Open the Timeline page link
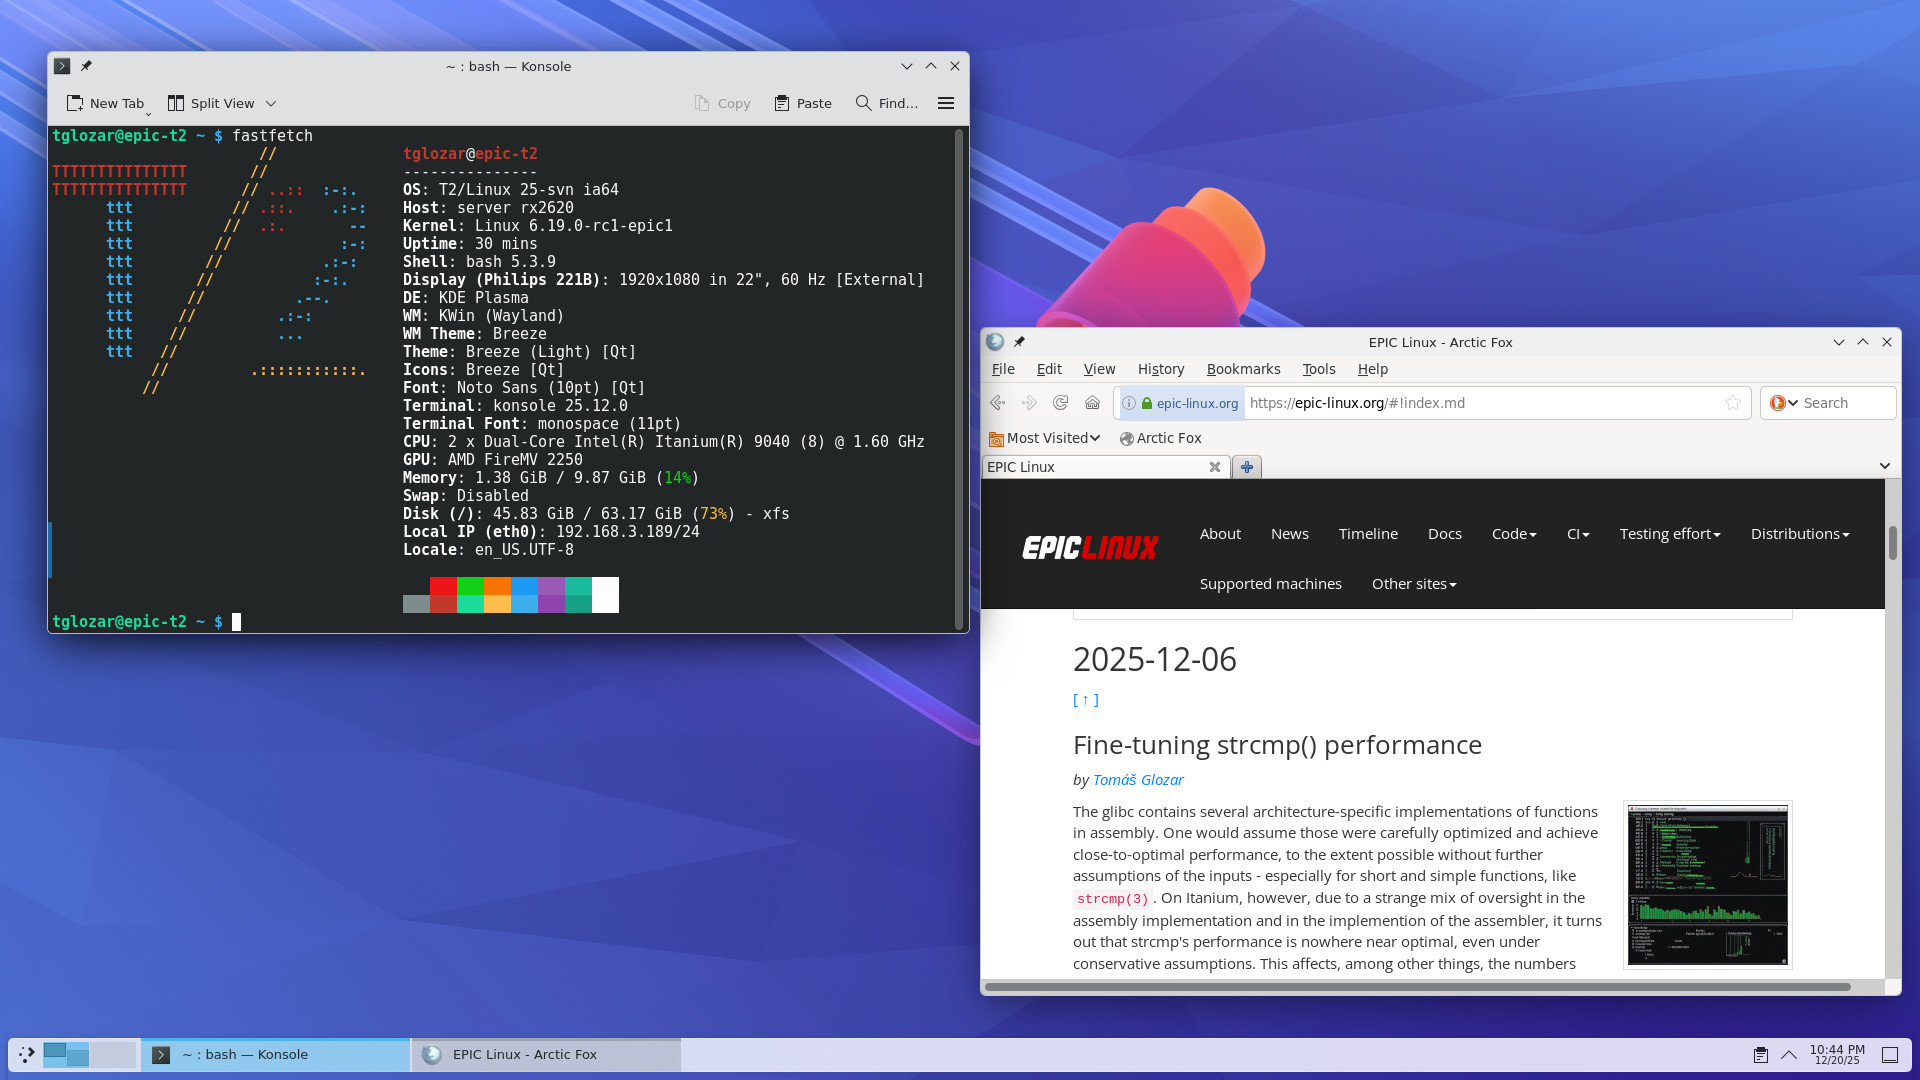Viewport: 1920px width, 1080px height. (1368, 534)
